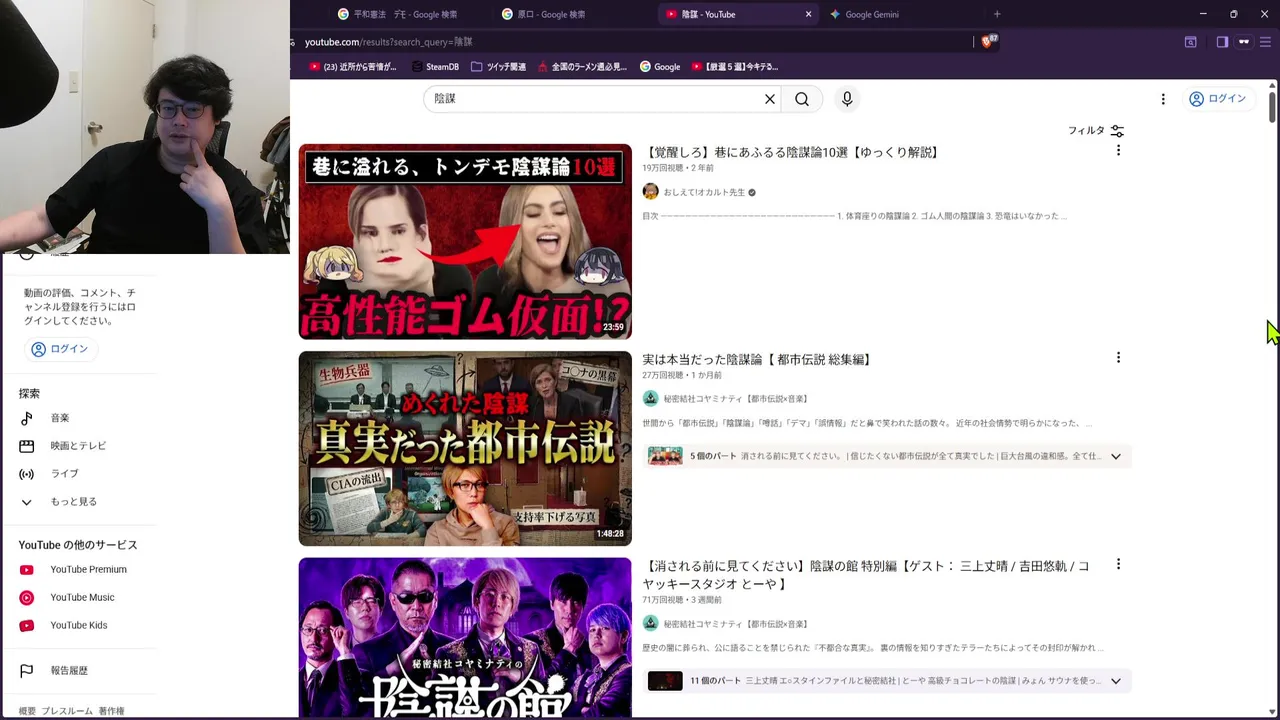Open the more-options menu for 陰謀の館 特別編 video
This screenshot has height=720, width=1280.
[1118, 565]
